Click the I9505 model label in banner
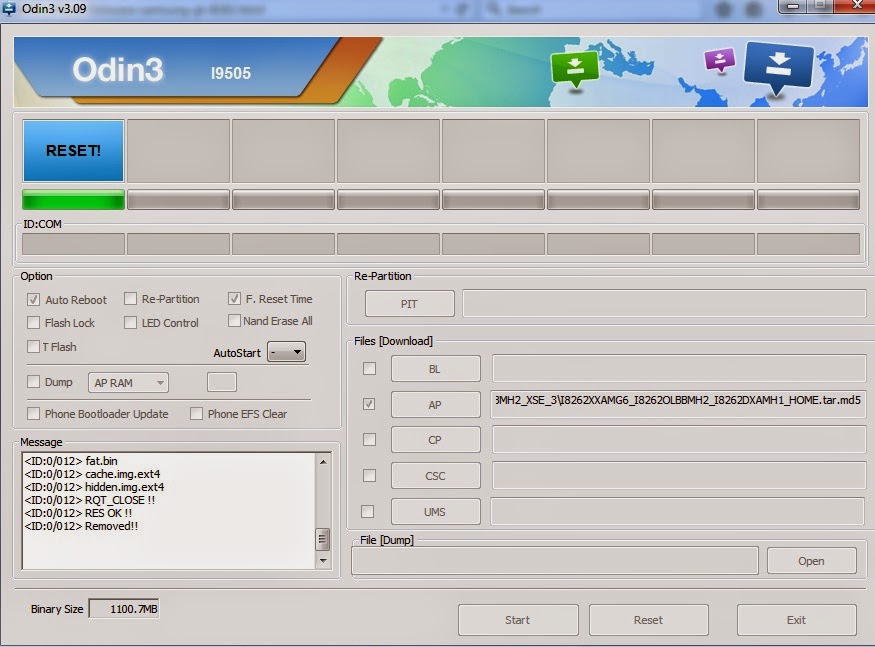 pos(230,73)
